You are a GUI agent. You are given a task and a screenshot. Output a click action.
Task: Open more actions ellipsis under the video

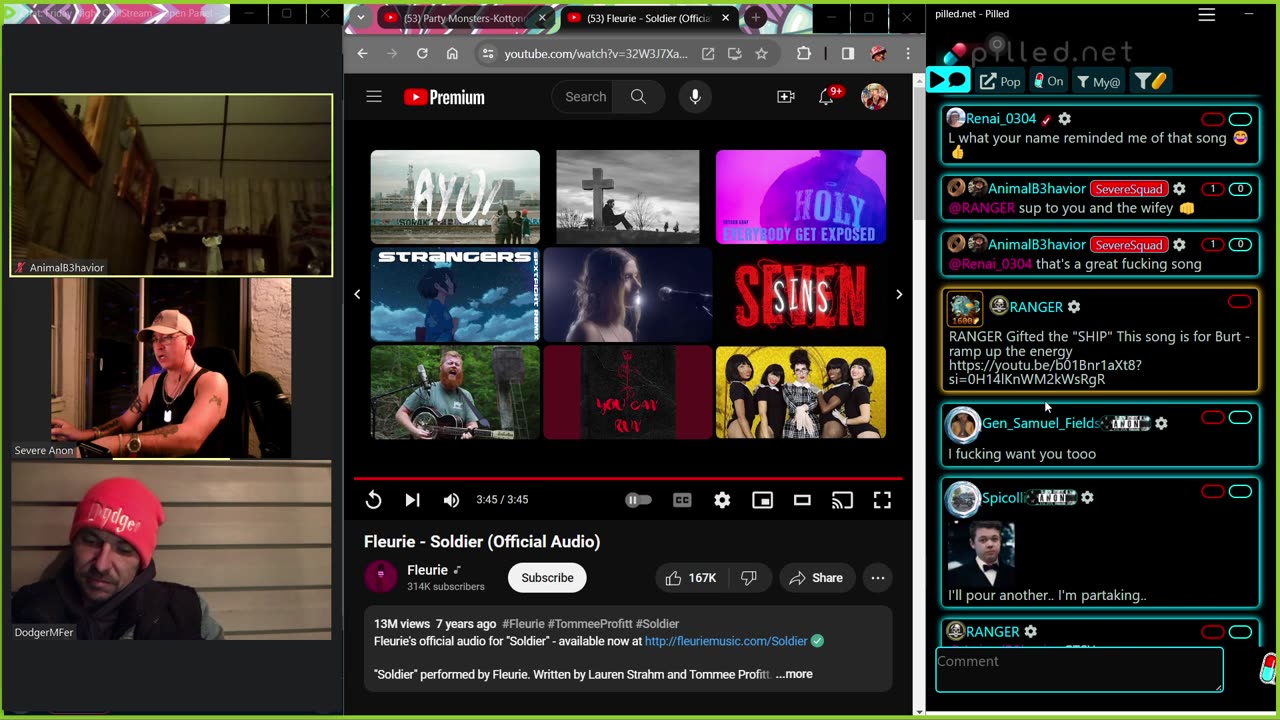[x=878, y=578]
